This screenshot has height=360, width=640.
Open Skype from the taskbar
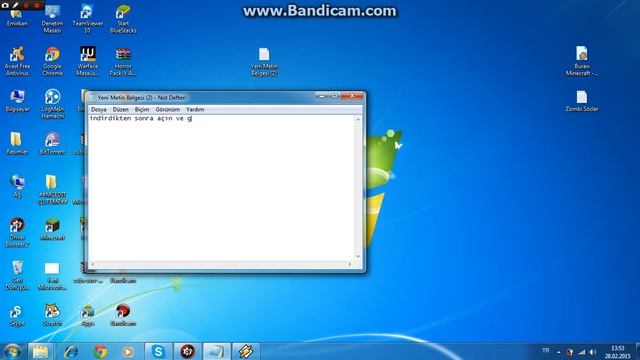tap(158, 351)
